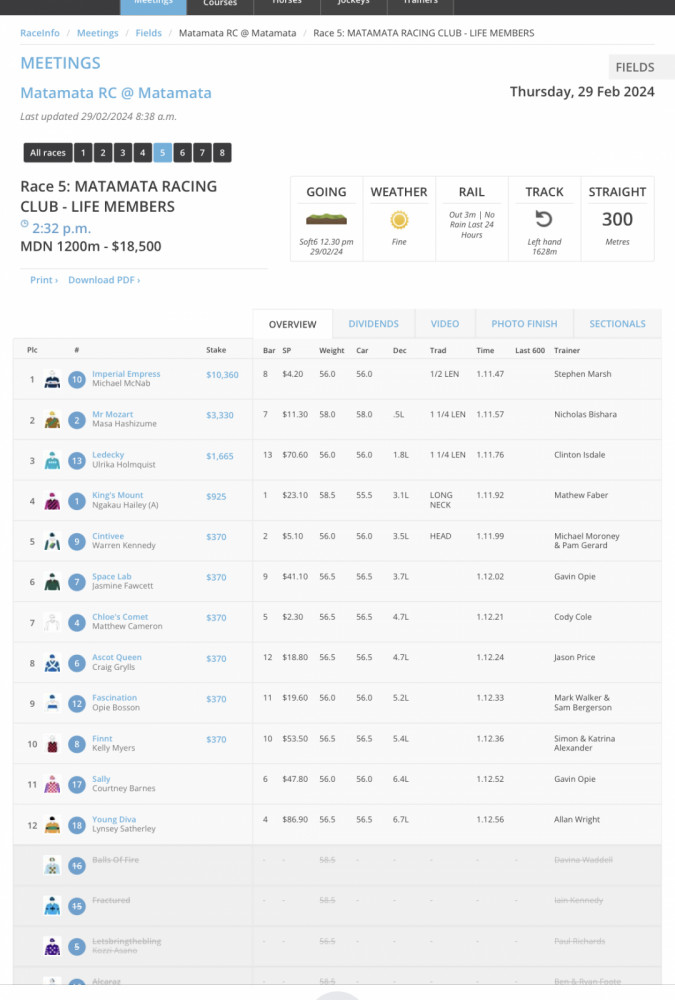Click jockey name Opie Bosson
The image size is (675, 1000).
pyautogui.click(x=115, y=707)
